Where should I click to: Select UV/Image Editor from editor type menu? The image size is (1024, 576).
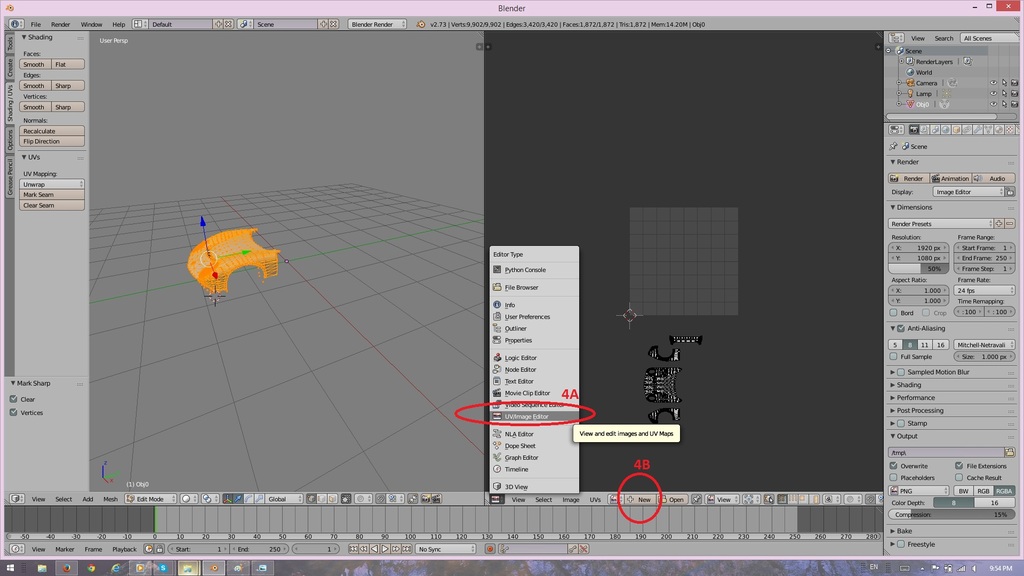pyautogui.click(x=527, y=416)
